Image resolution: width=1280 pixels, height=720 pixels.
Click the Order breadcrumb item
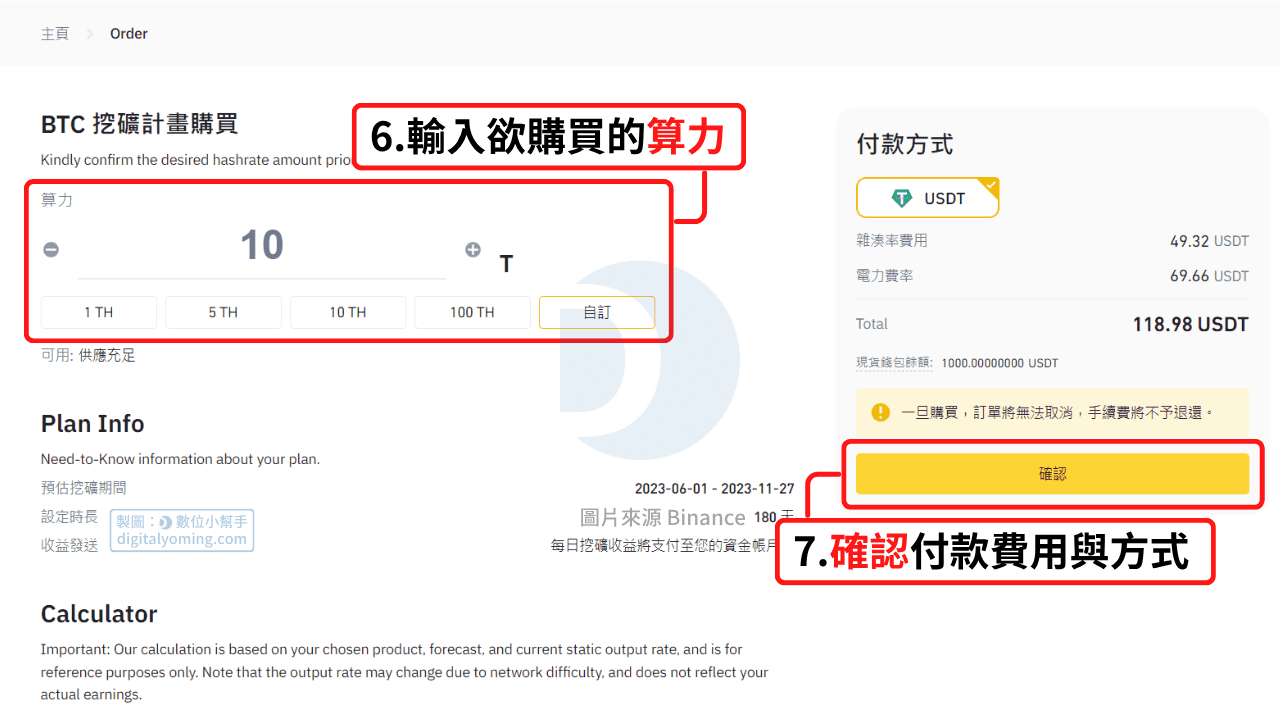pyautogui.click(x=129, y=34)
